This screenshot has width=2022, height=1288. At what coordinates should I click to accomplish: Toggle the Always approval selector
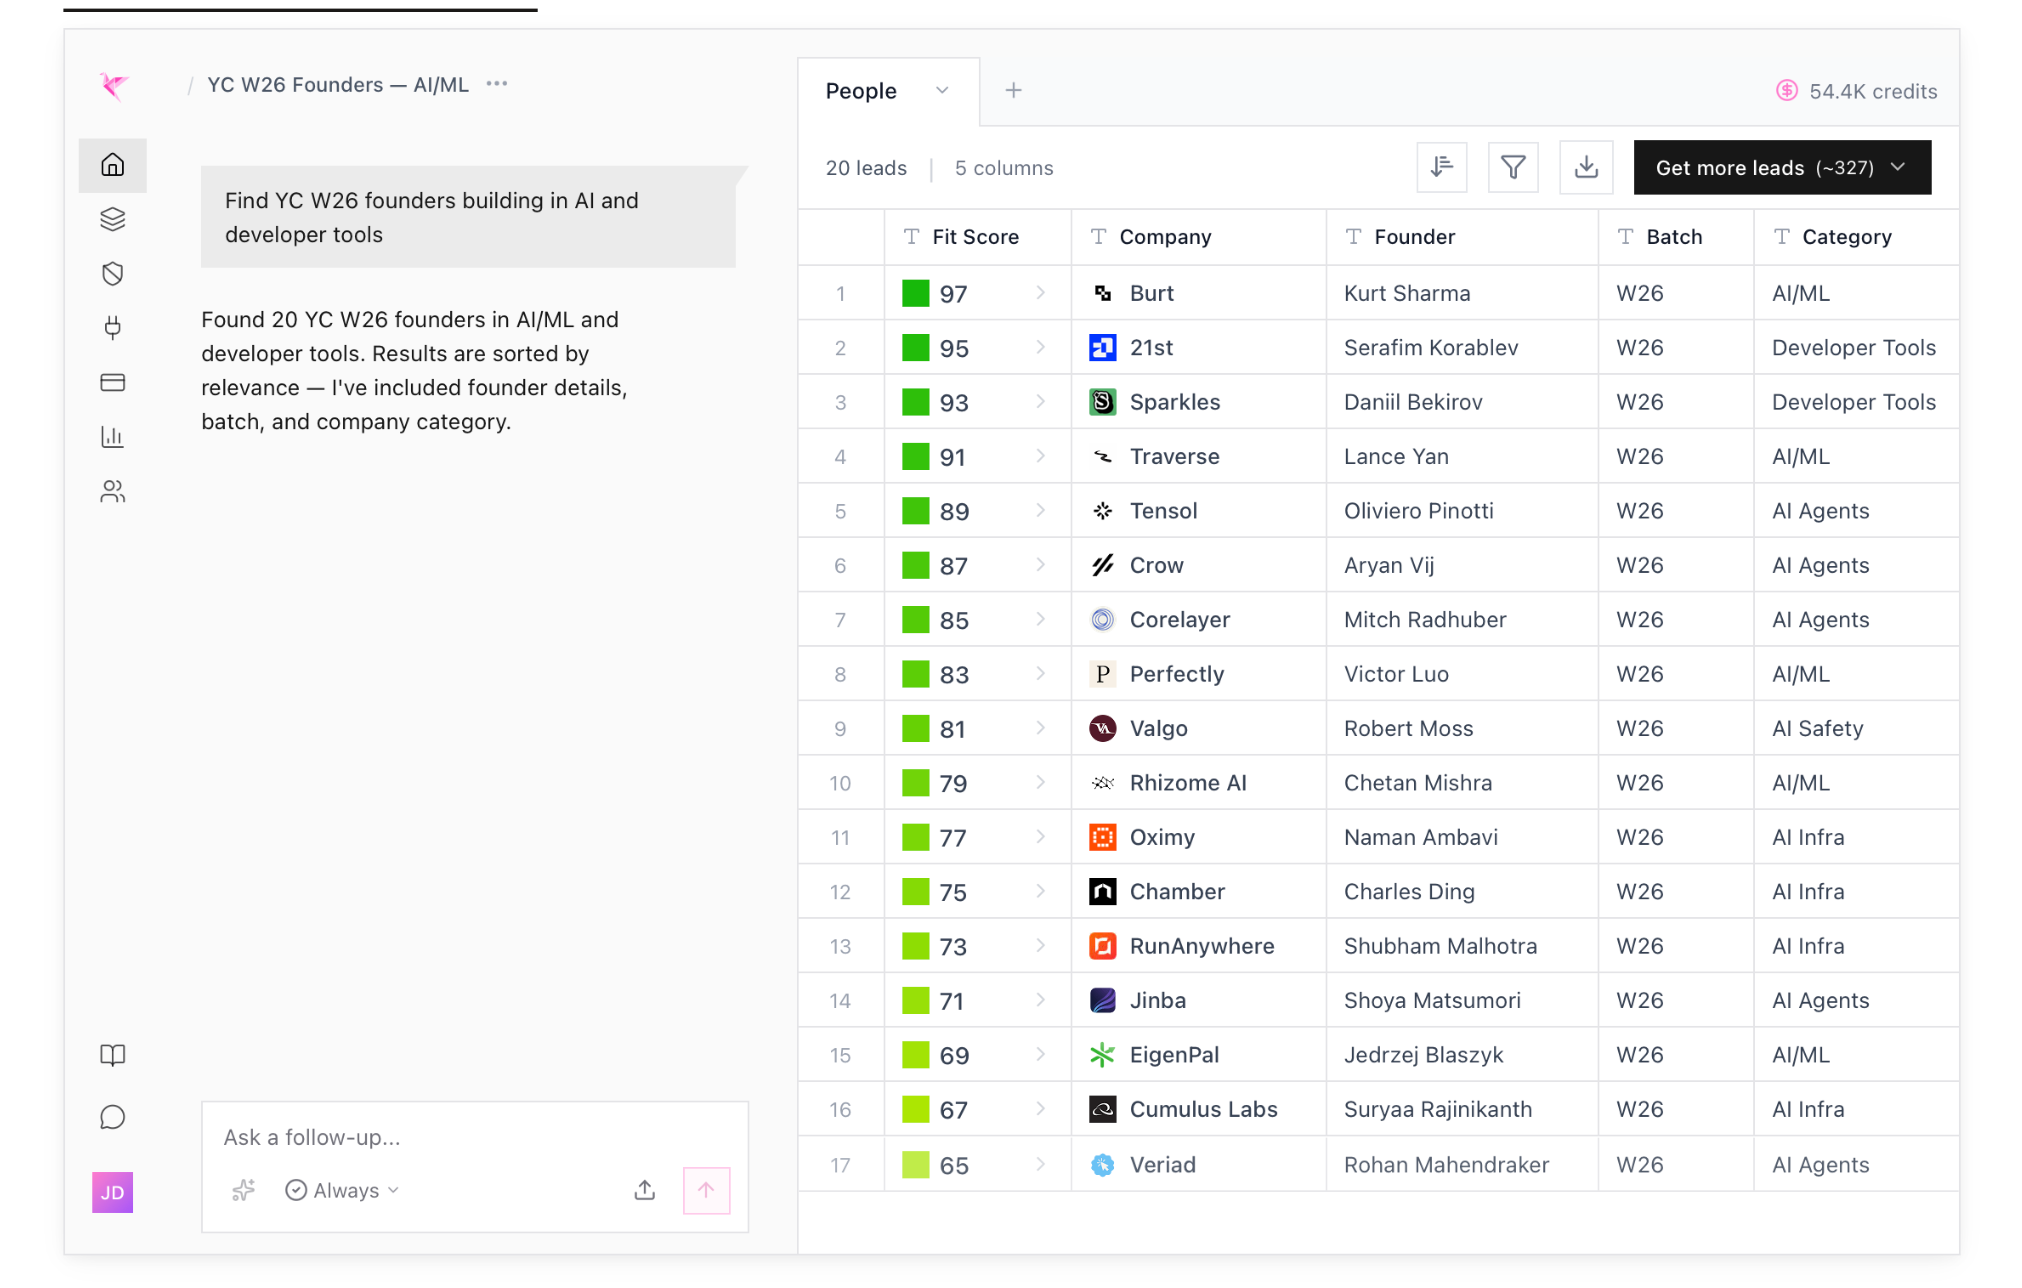[x=342, y=1190]
